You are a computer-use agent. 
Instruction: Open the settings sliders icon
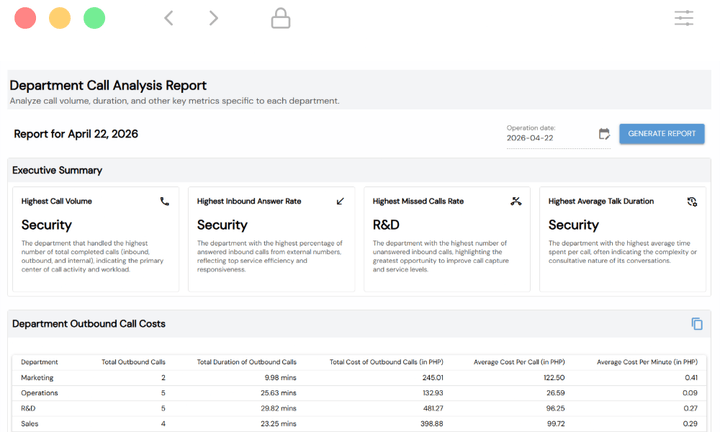684,18
